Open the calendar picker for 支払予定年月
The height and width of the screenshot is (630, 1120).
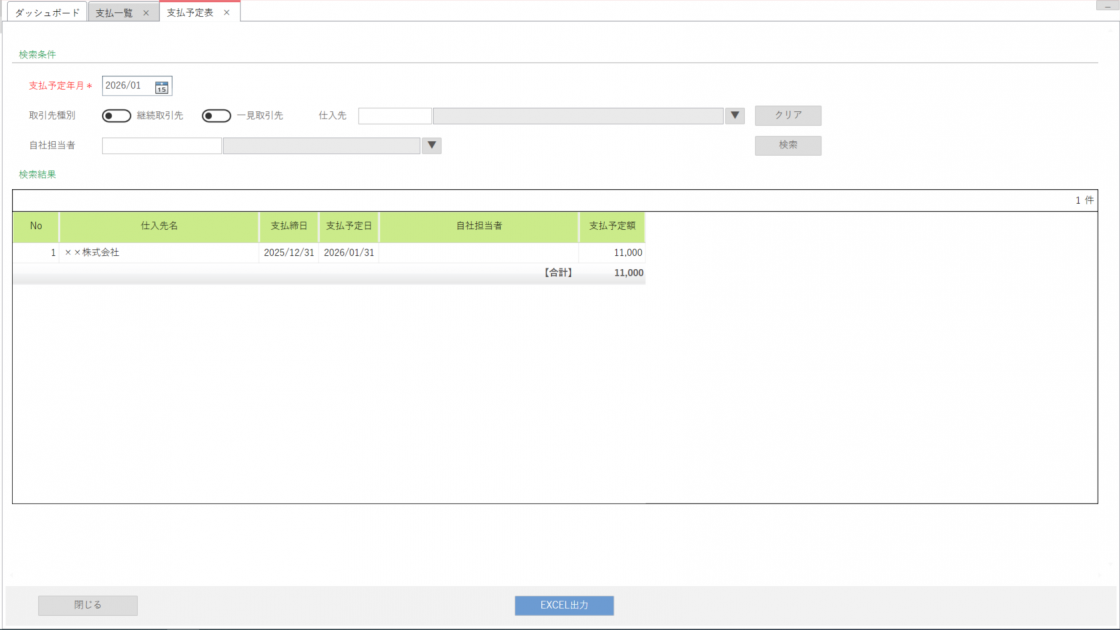162,87
